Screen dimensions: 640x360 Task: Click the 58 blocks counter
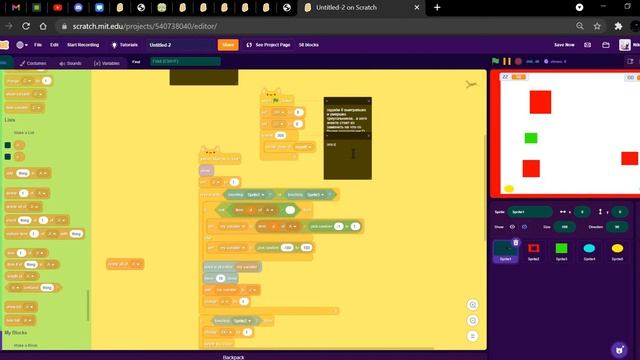(x=309, y=45)
